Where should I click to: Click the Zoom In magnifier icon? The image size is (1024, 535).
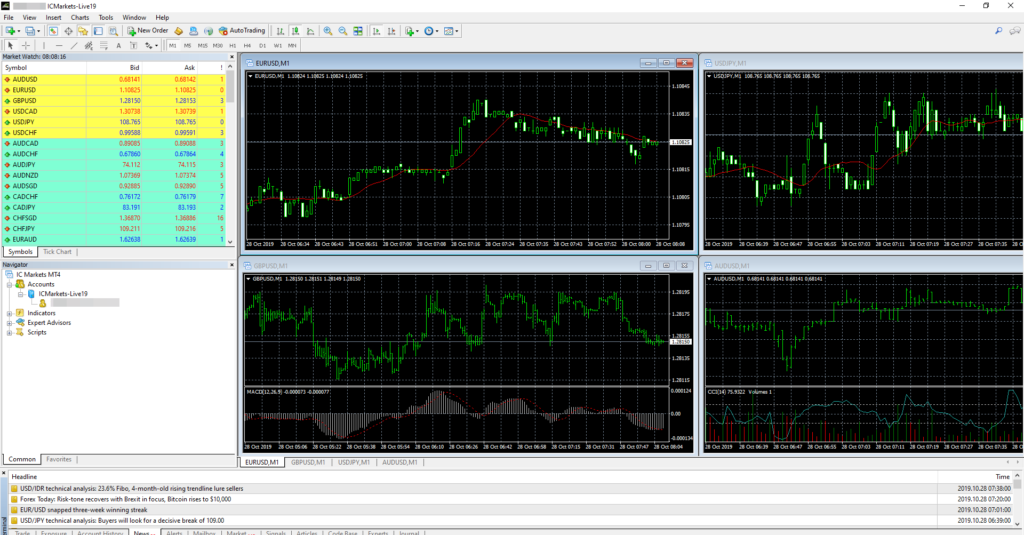coord(327,31)
